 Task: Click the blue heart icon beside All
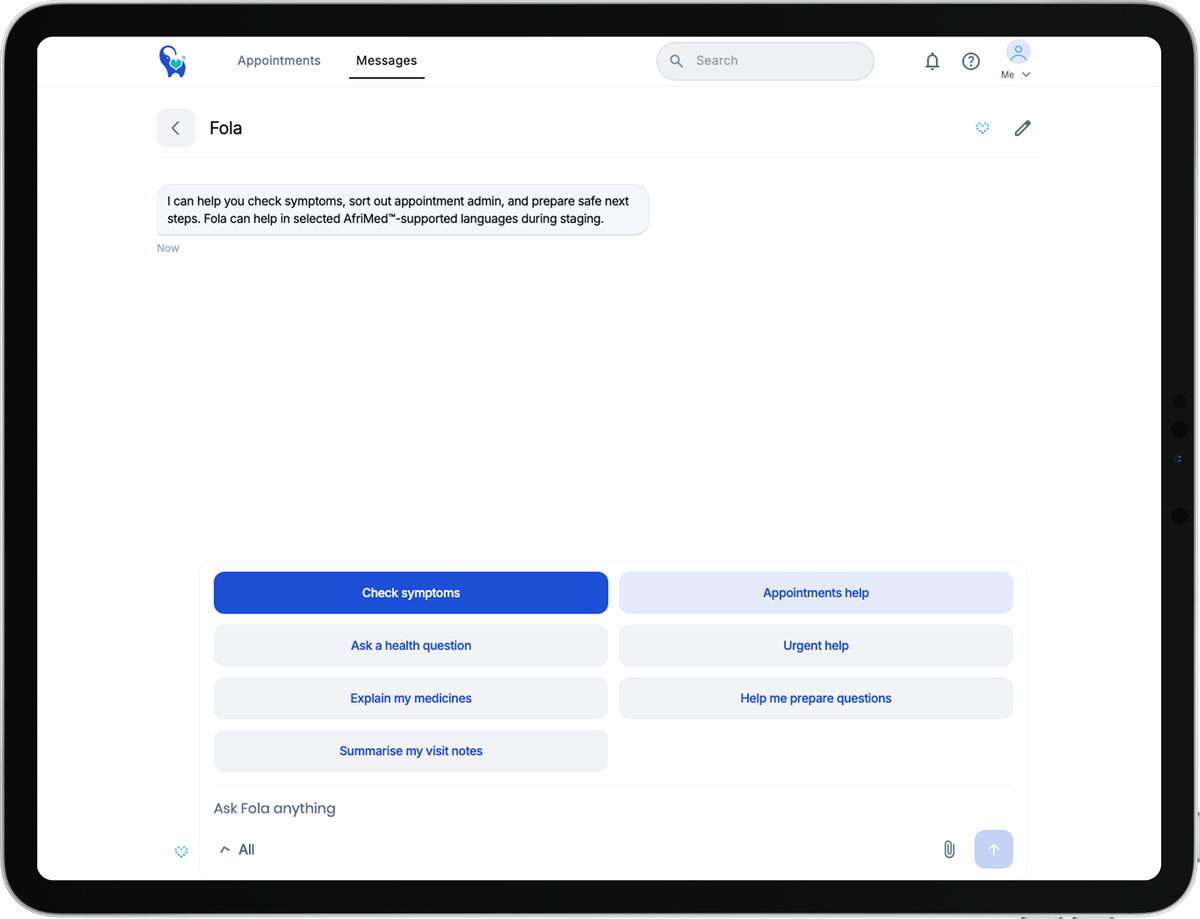click(181, 851)
